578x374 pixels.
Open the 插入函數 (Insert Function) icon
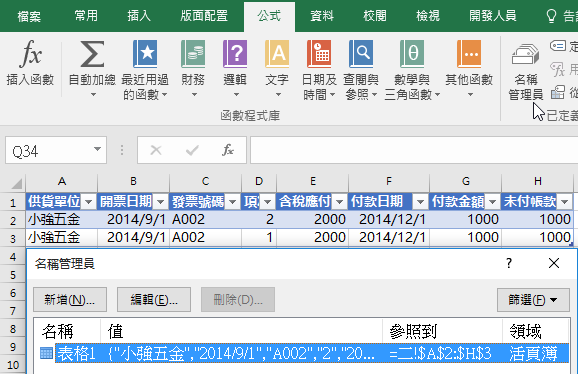30,54
